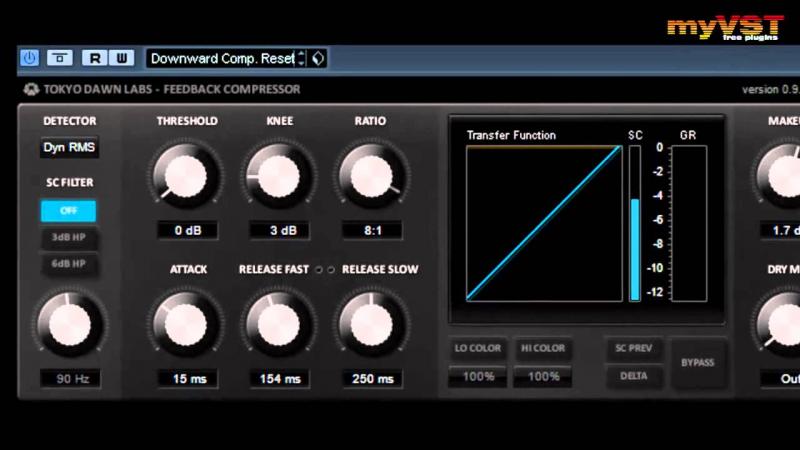Click the Threshold knob
The height and width of the screenshot is (450, 800).
(186, 176)
